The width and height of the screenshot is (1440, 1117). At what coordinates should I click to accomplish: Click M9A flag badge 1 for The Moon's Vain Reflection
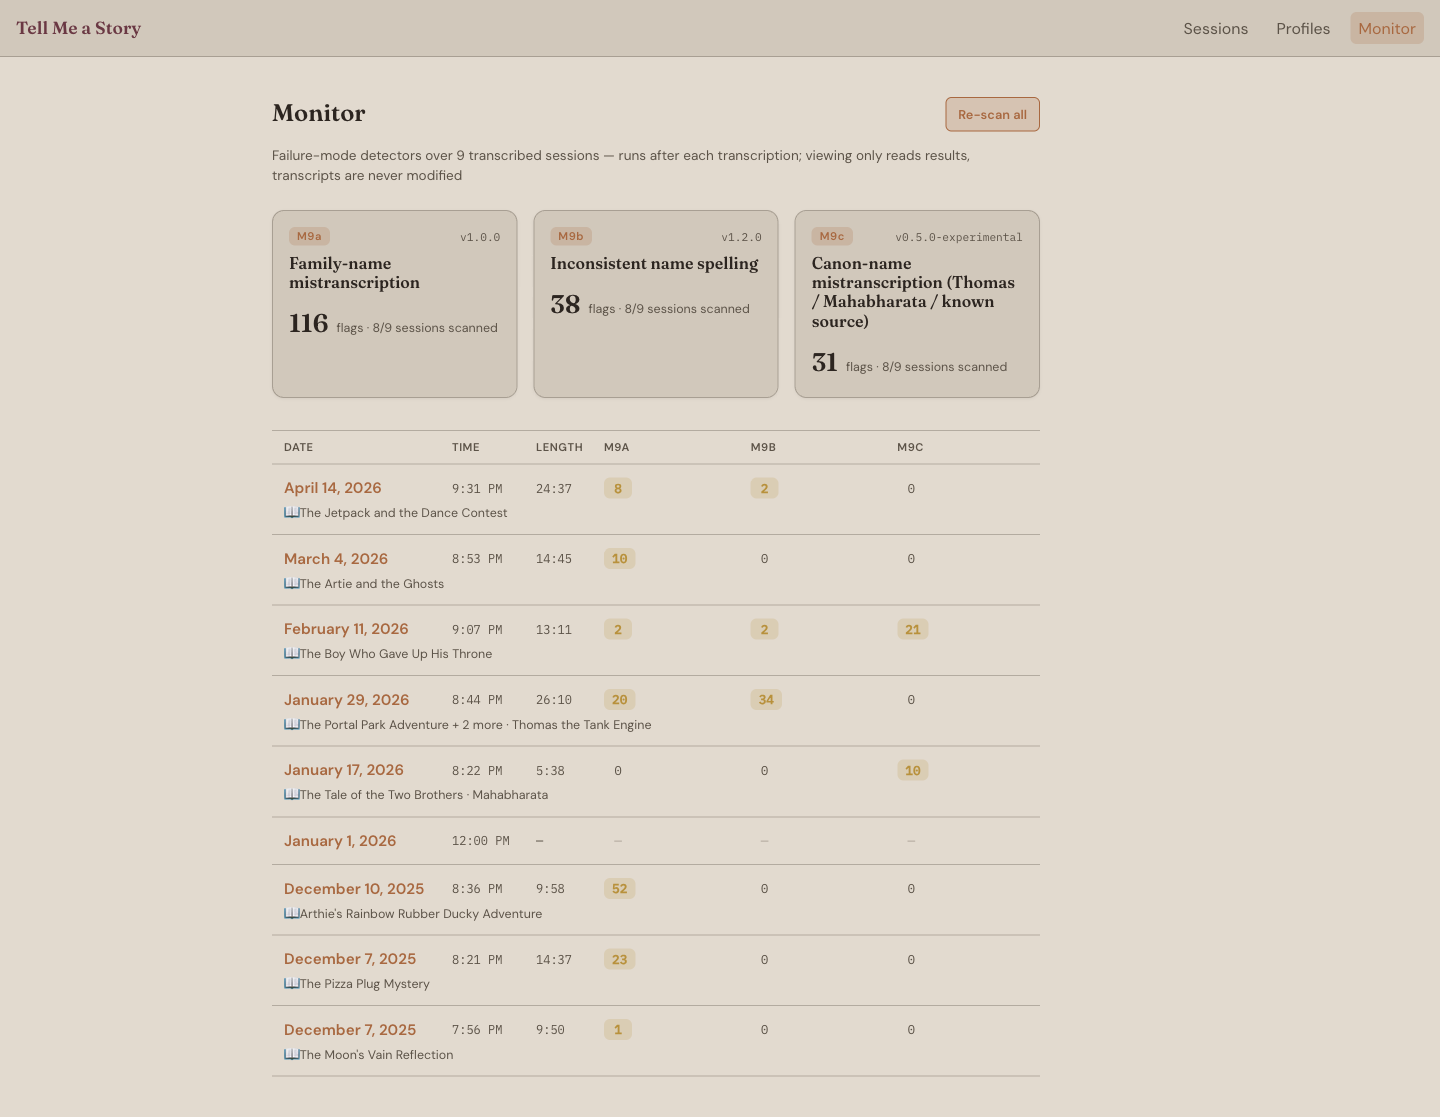pyautogui.click(x=618, y=1030)
